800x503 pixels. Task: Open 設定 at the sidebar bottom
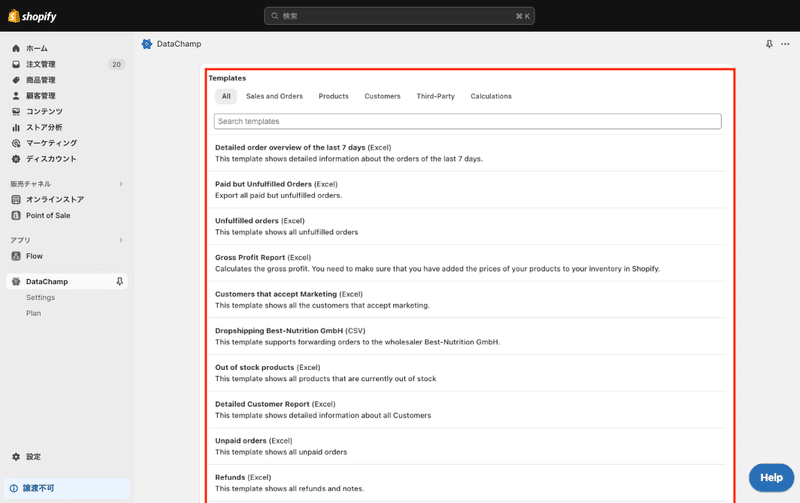34,457
